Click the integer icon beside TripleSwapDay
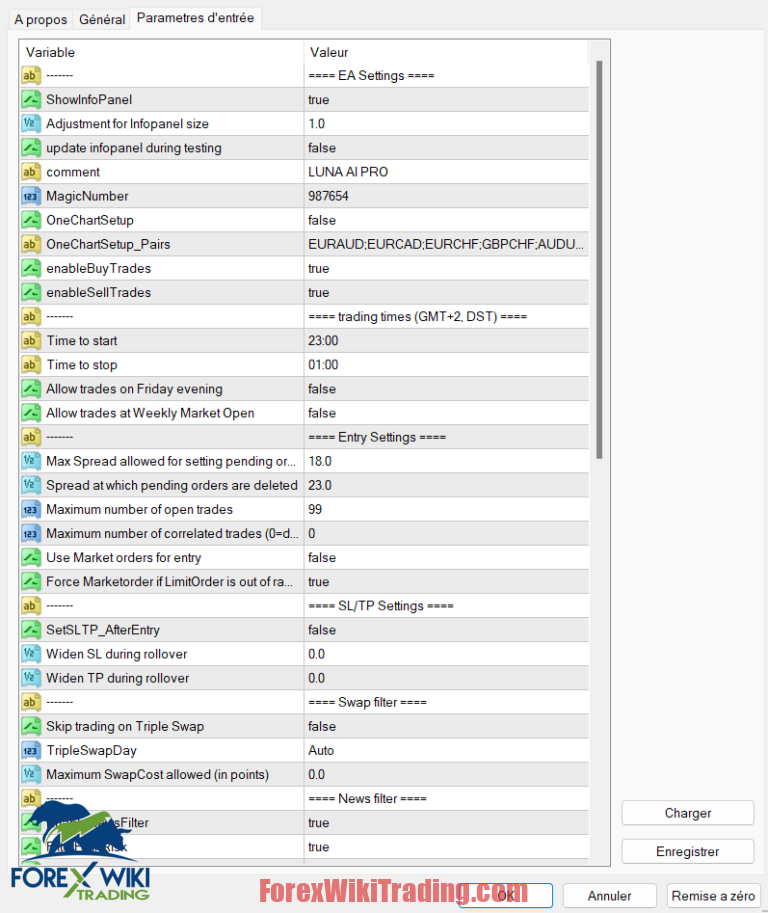Screen dimensions: 768x913 coord(31,751)
